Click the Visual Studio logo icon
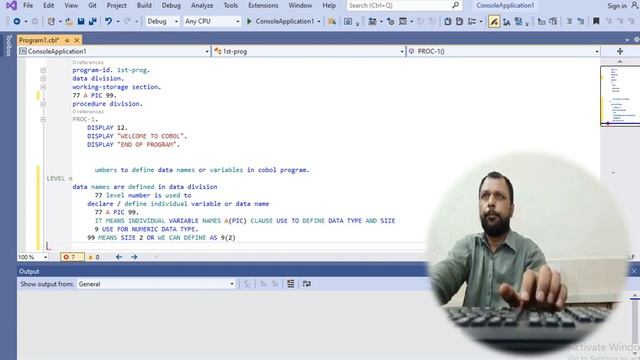The image size is (640, 360). [x=11, y=6]
